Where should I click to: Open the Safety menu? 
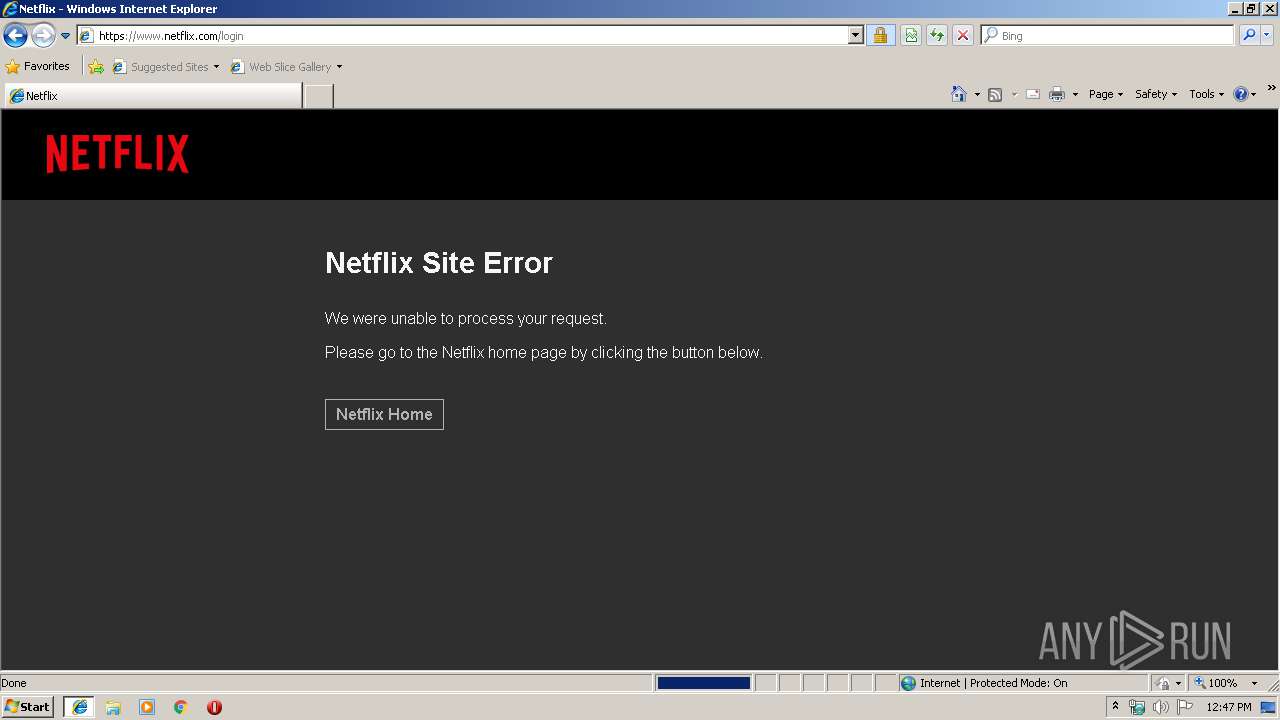[1156, 94]
